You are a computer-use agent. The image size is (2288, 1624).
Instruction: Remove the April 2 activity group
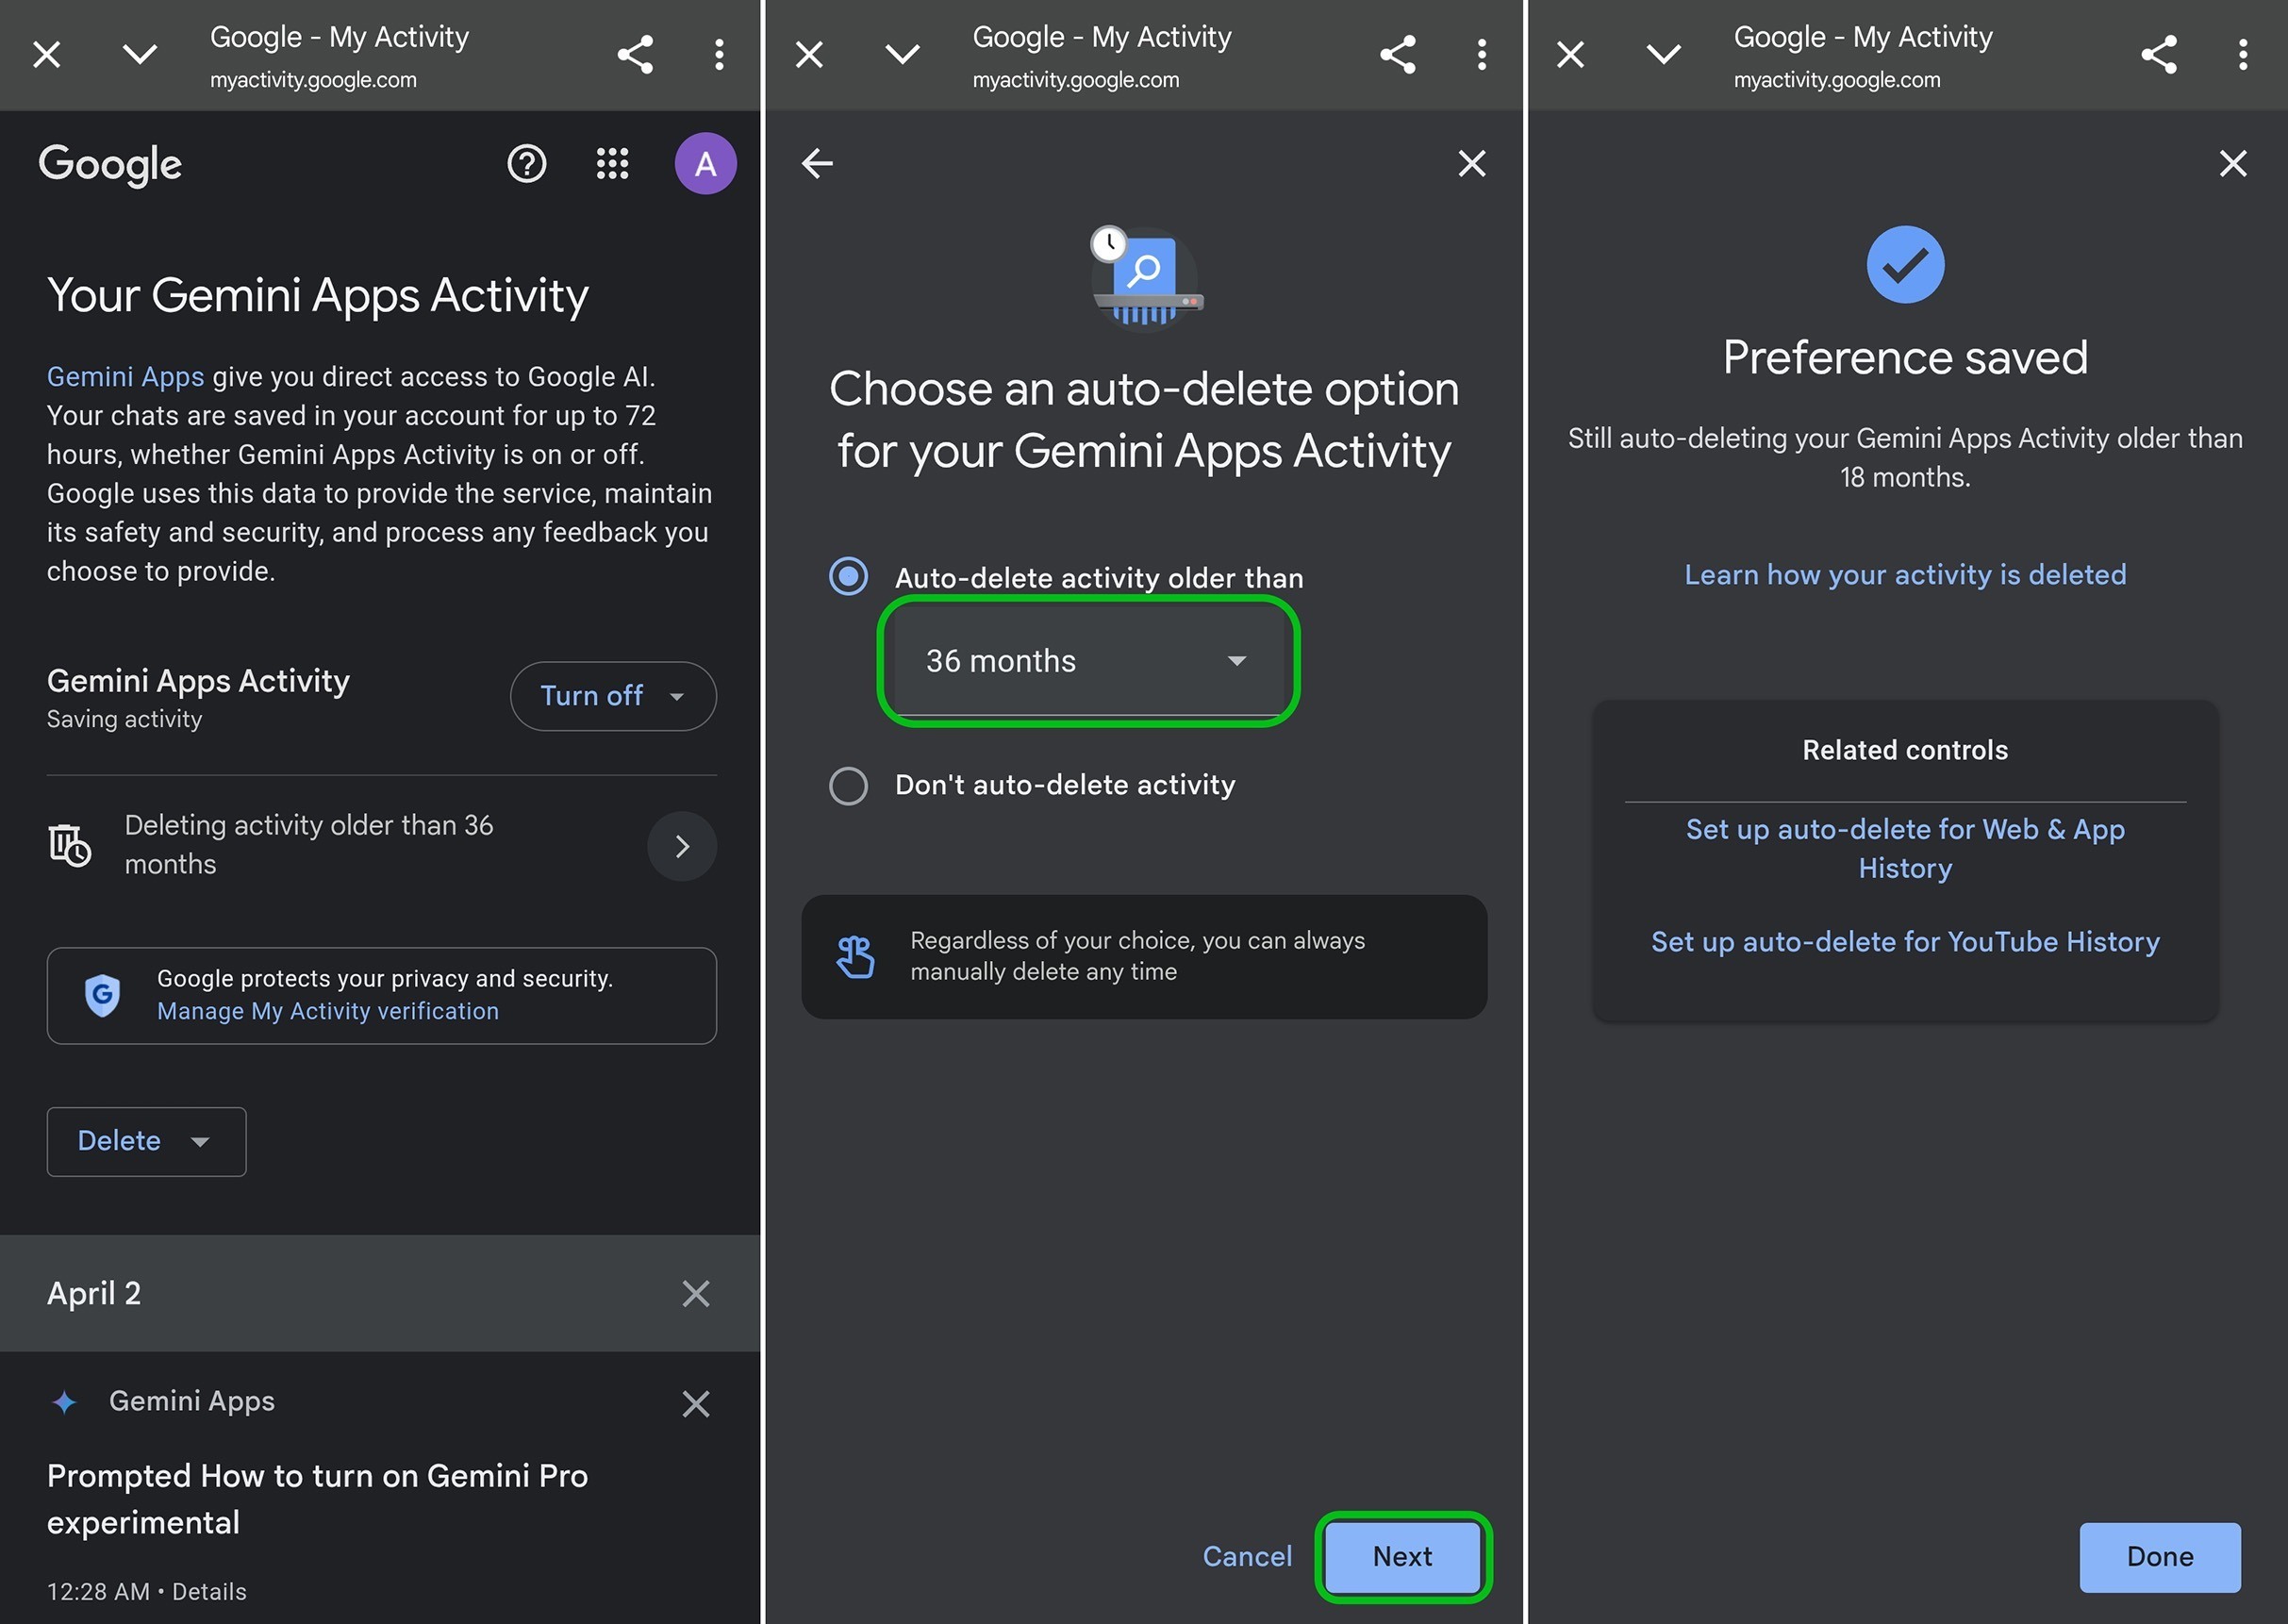pyautogui.click(x=696, y=1293)
